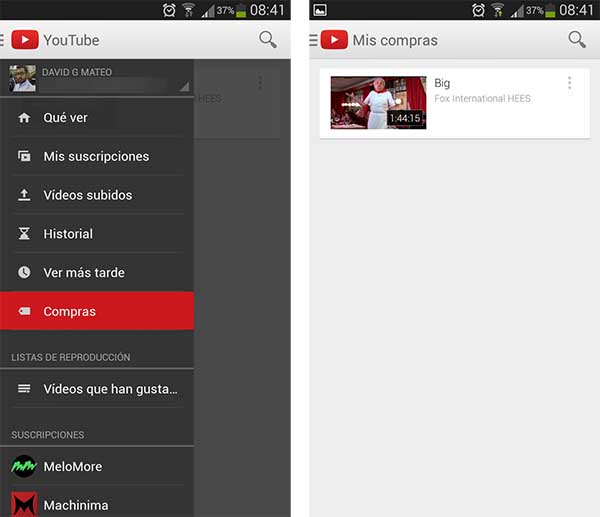Viewport: 600px width, 517px height.
Task: Tap the clock icon beside Ver más tarde
Action: pos(24,272)
